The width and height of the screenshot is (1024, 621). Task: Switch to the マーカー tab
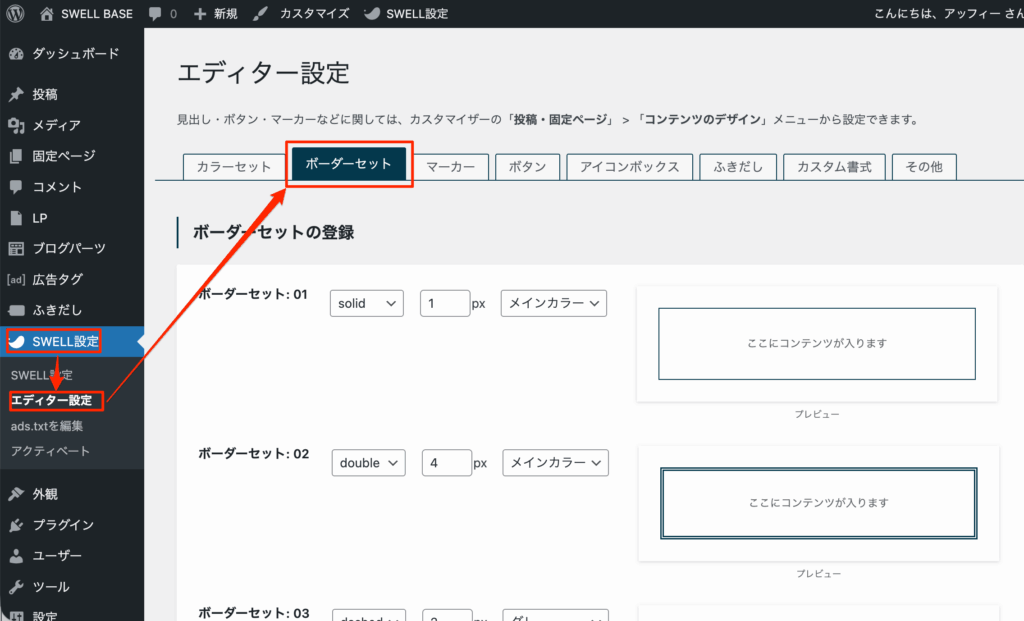pos(452,167)
